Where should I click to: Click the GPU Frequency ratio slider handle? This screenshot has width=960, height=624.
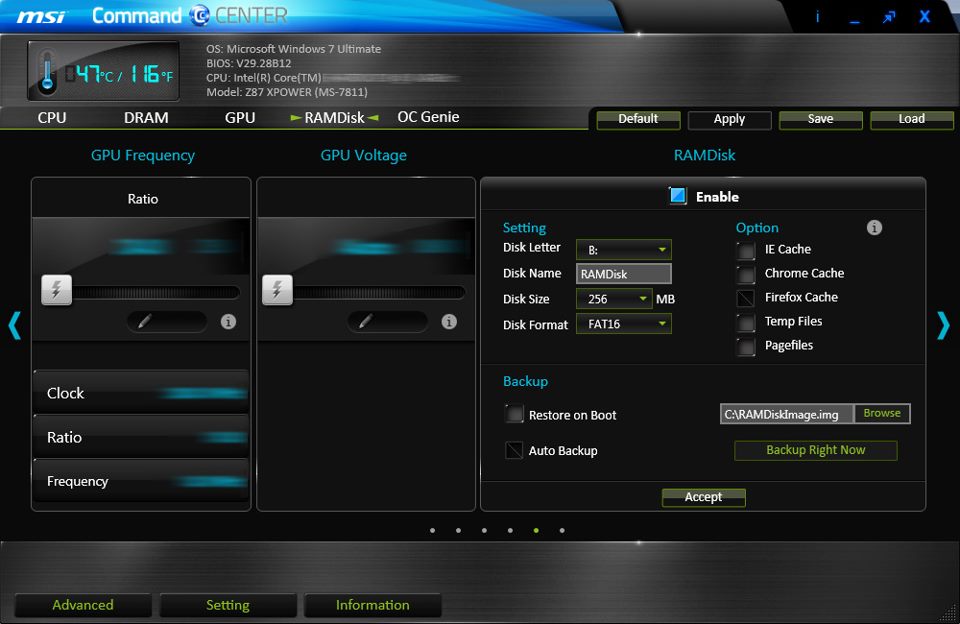pyautogui.click(x=56, y=290)
